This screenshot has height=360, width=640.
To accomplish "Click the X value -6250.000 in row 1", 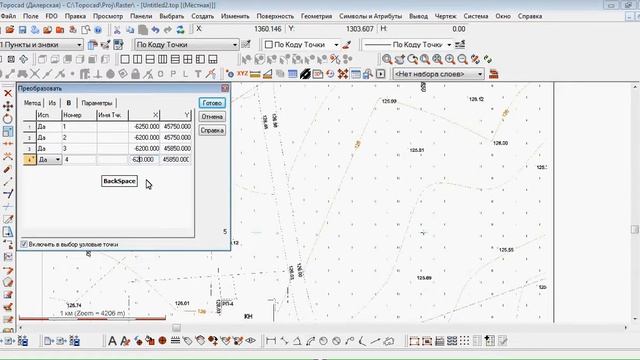I will click(144, 127).
